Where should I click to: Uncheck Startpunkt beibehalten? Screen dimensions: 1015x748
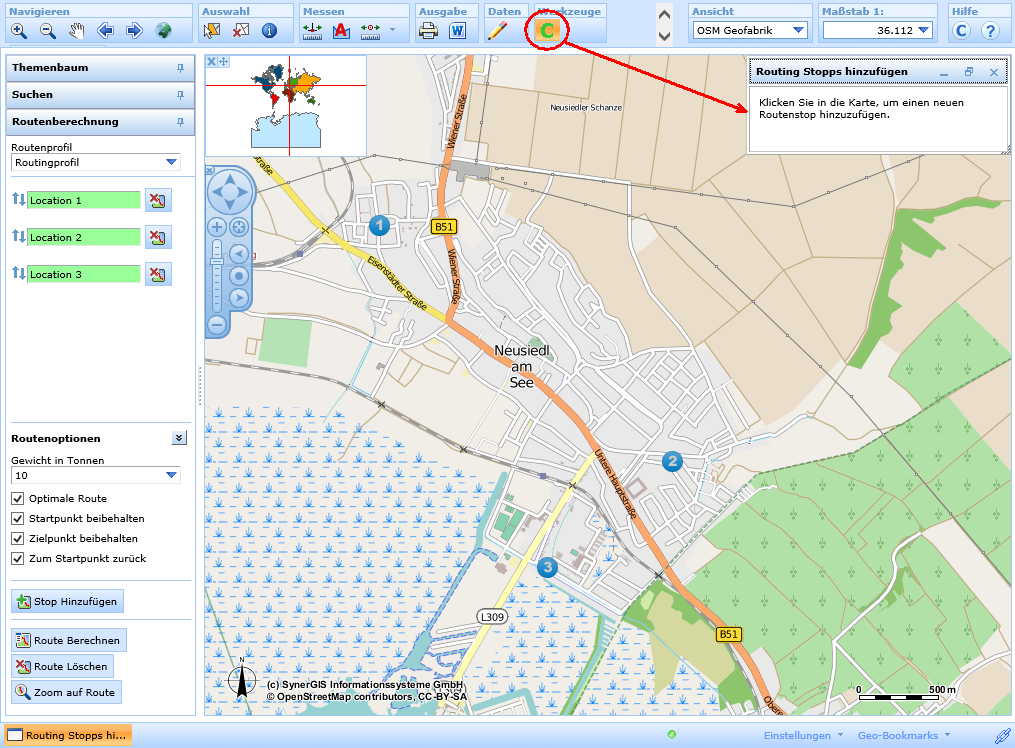(x=17, y=518)
